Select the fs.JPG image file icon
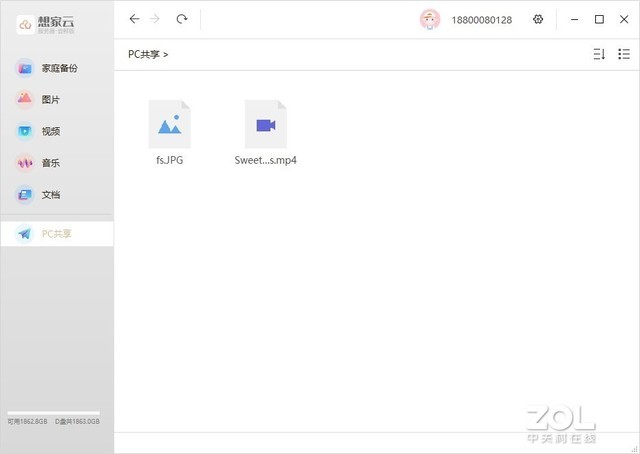The width and height of the screenshot is (640, 454). click(169, 124)
